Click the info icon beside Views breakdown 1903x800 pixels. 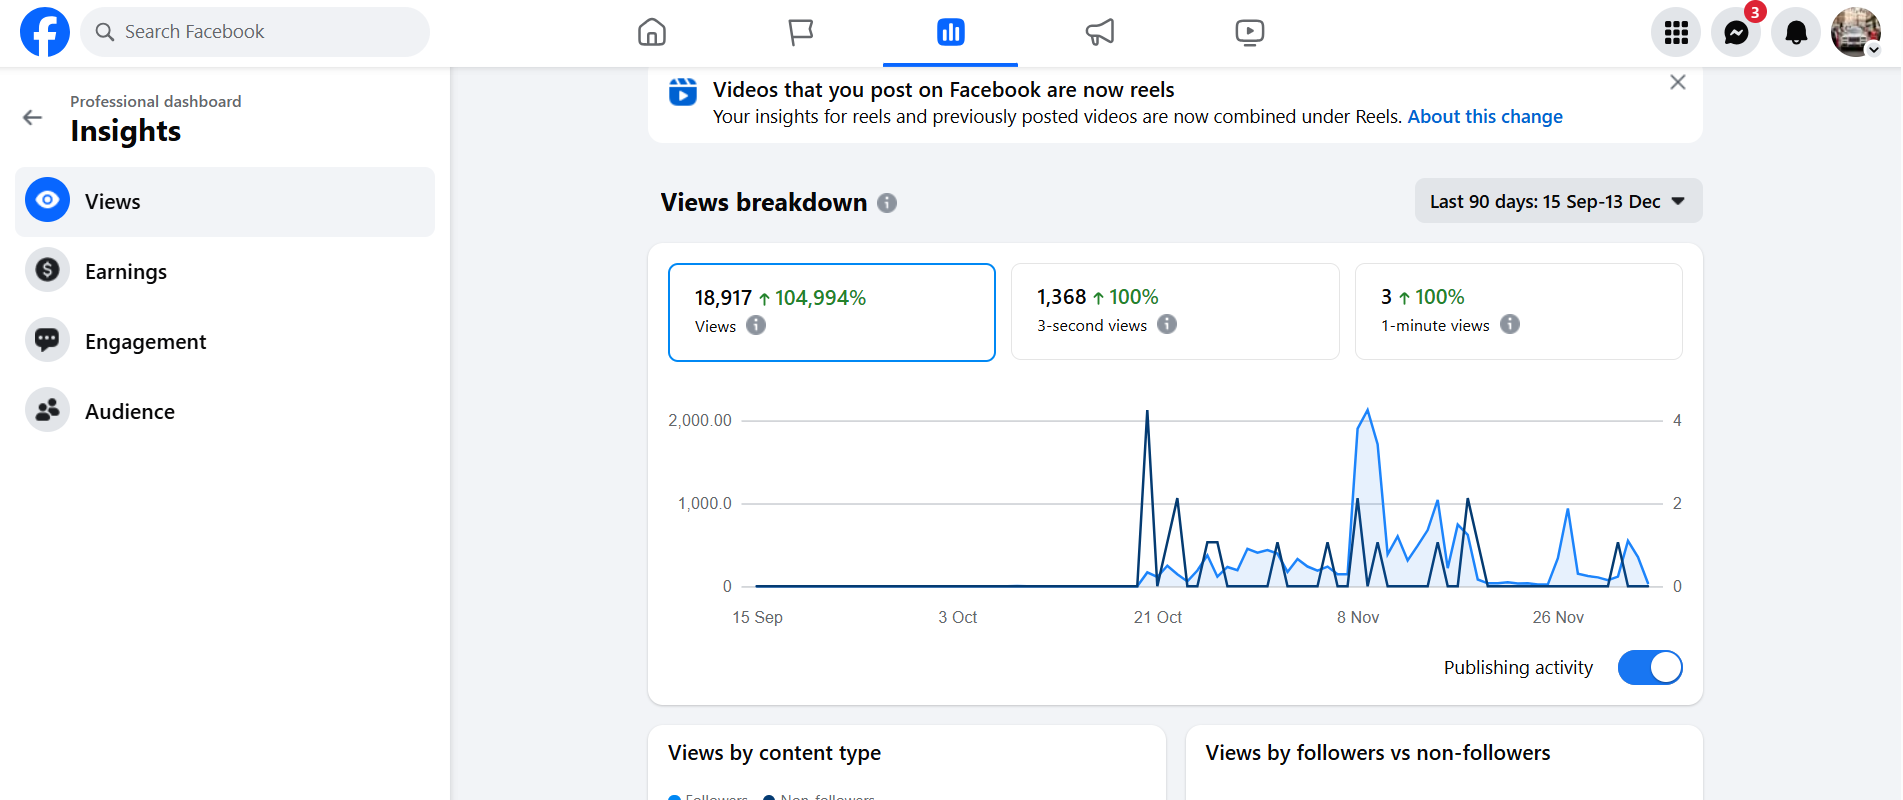click(887, 203)
